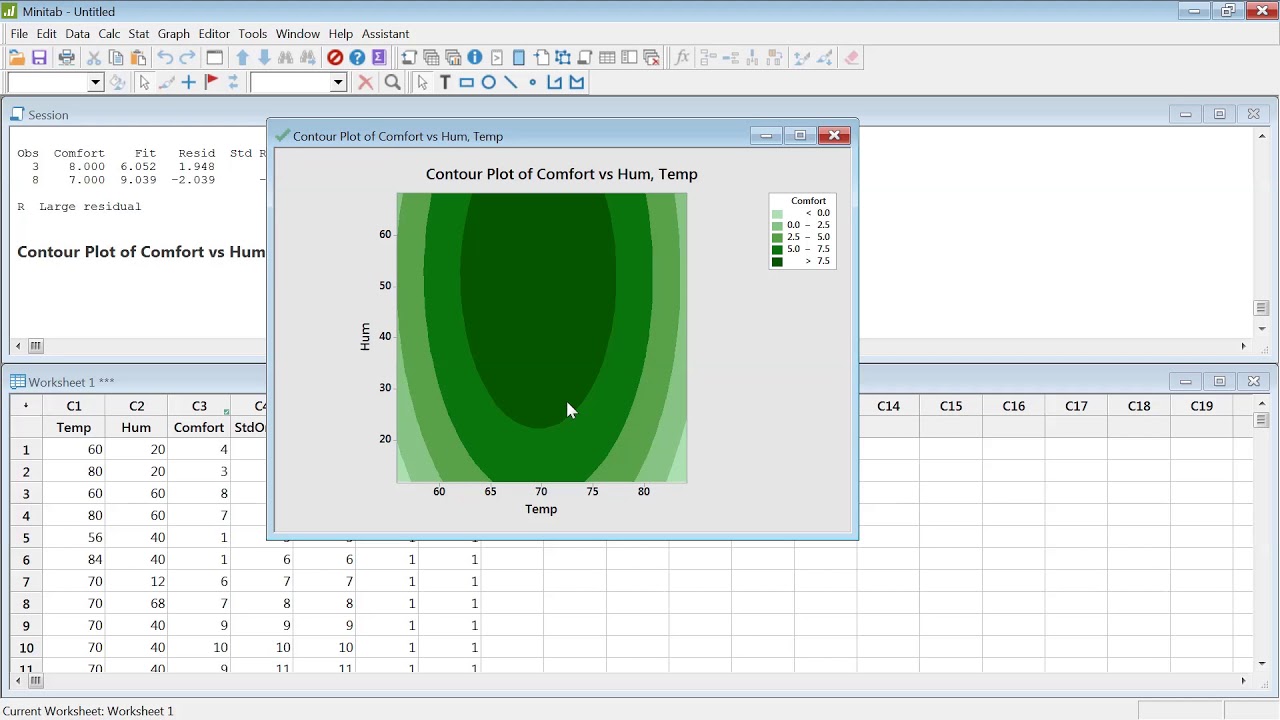Save the project using the floppy disk icon
The width and height of the screenshot is (1280, 720).
pos(39,58)
